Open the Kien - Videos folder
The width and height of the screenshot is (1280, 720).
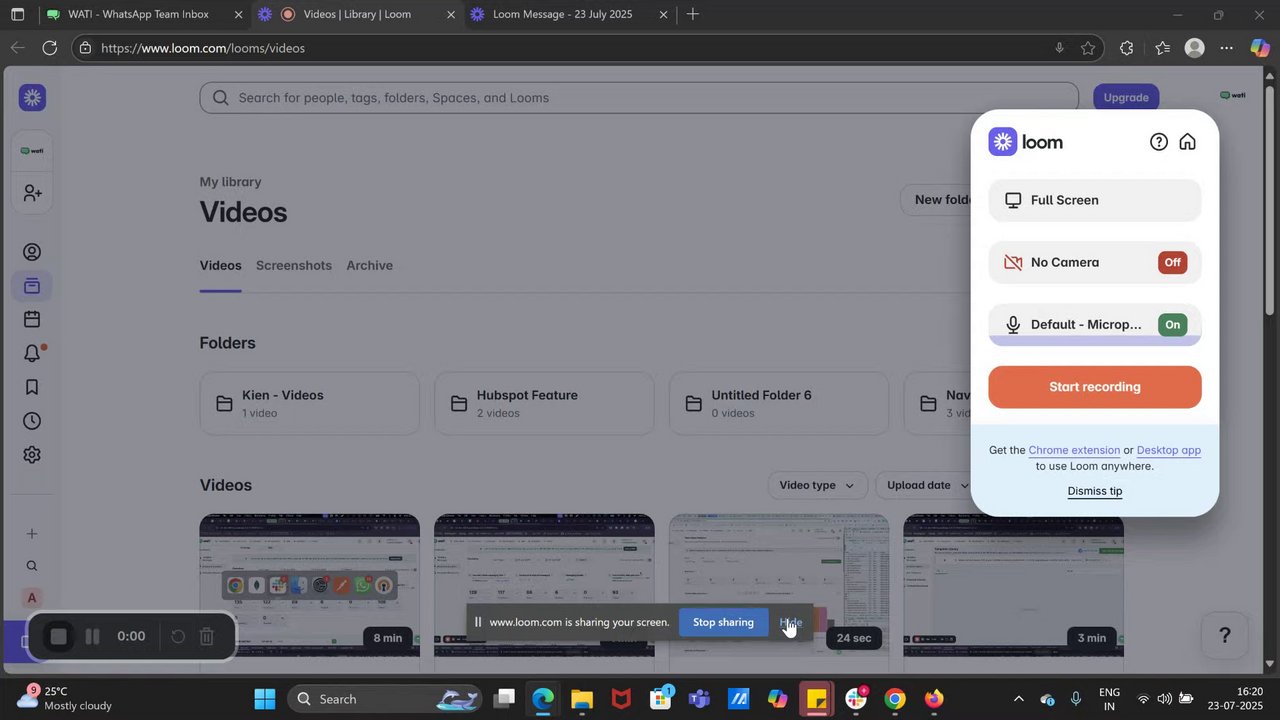point(310,403)
